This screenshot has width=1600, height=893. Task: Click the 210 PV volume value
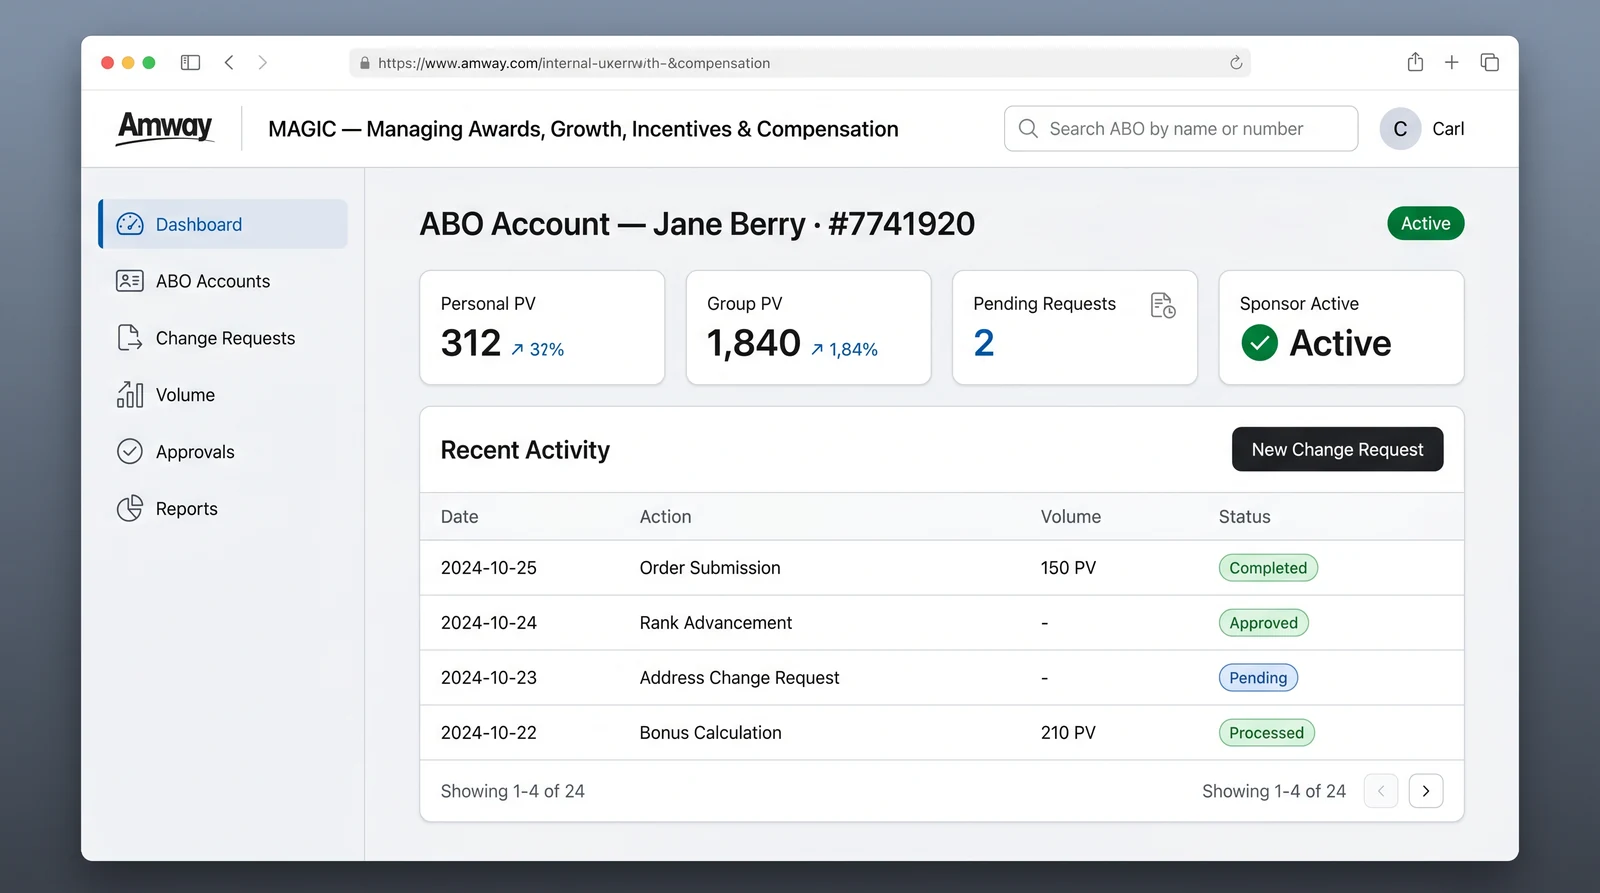1068,733
